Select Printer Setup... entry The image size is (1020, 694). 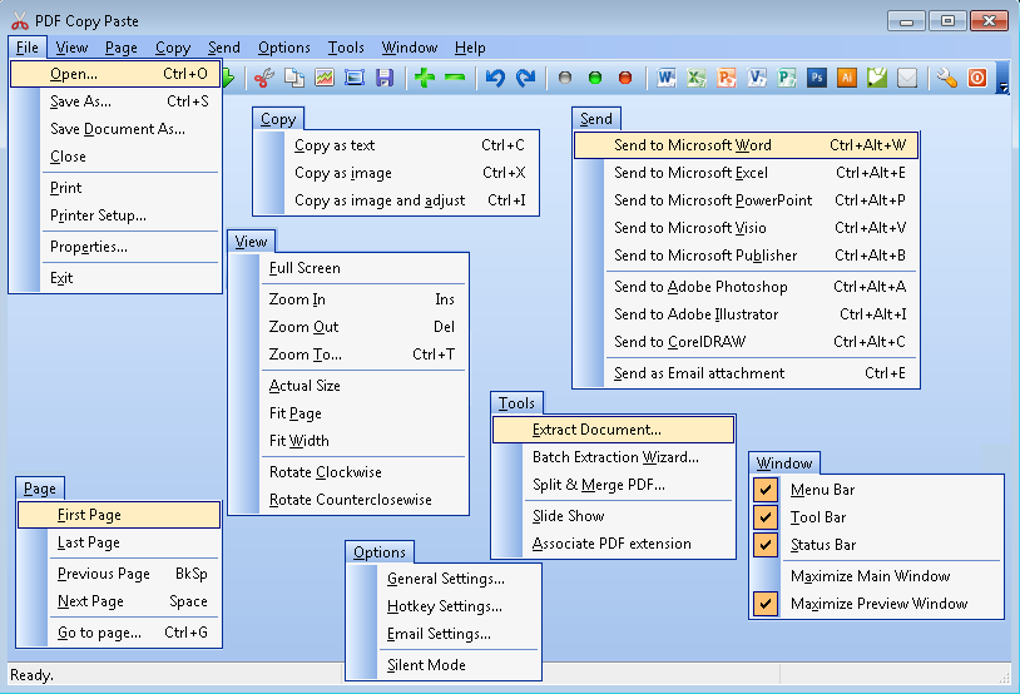coord(115,215)
